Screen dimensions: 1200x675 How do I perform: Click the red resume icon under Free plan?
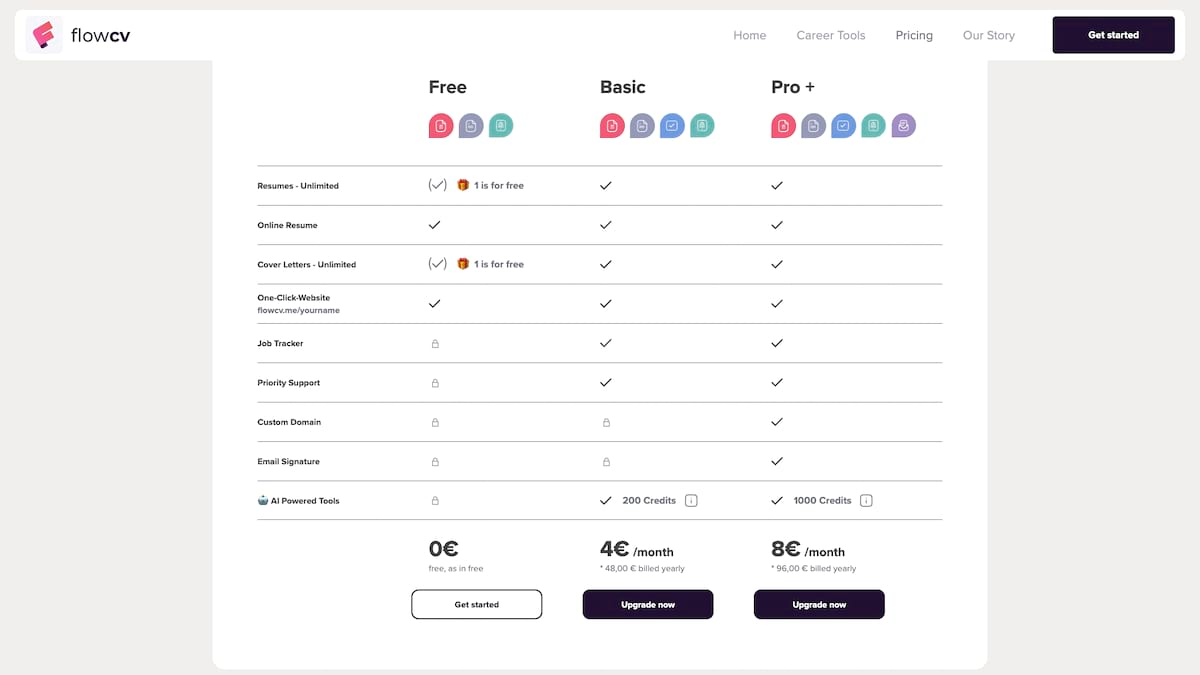(x=441, y=125)
